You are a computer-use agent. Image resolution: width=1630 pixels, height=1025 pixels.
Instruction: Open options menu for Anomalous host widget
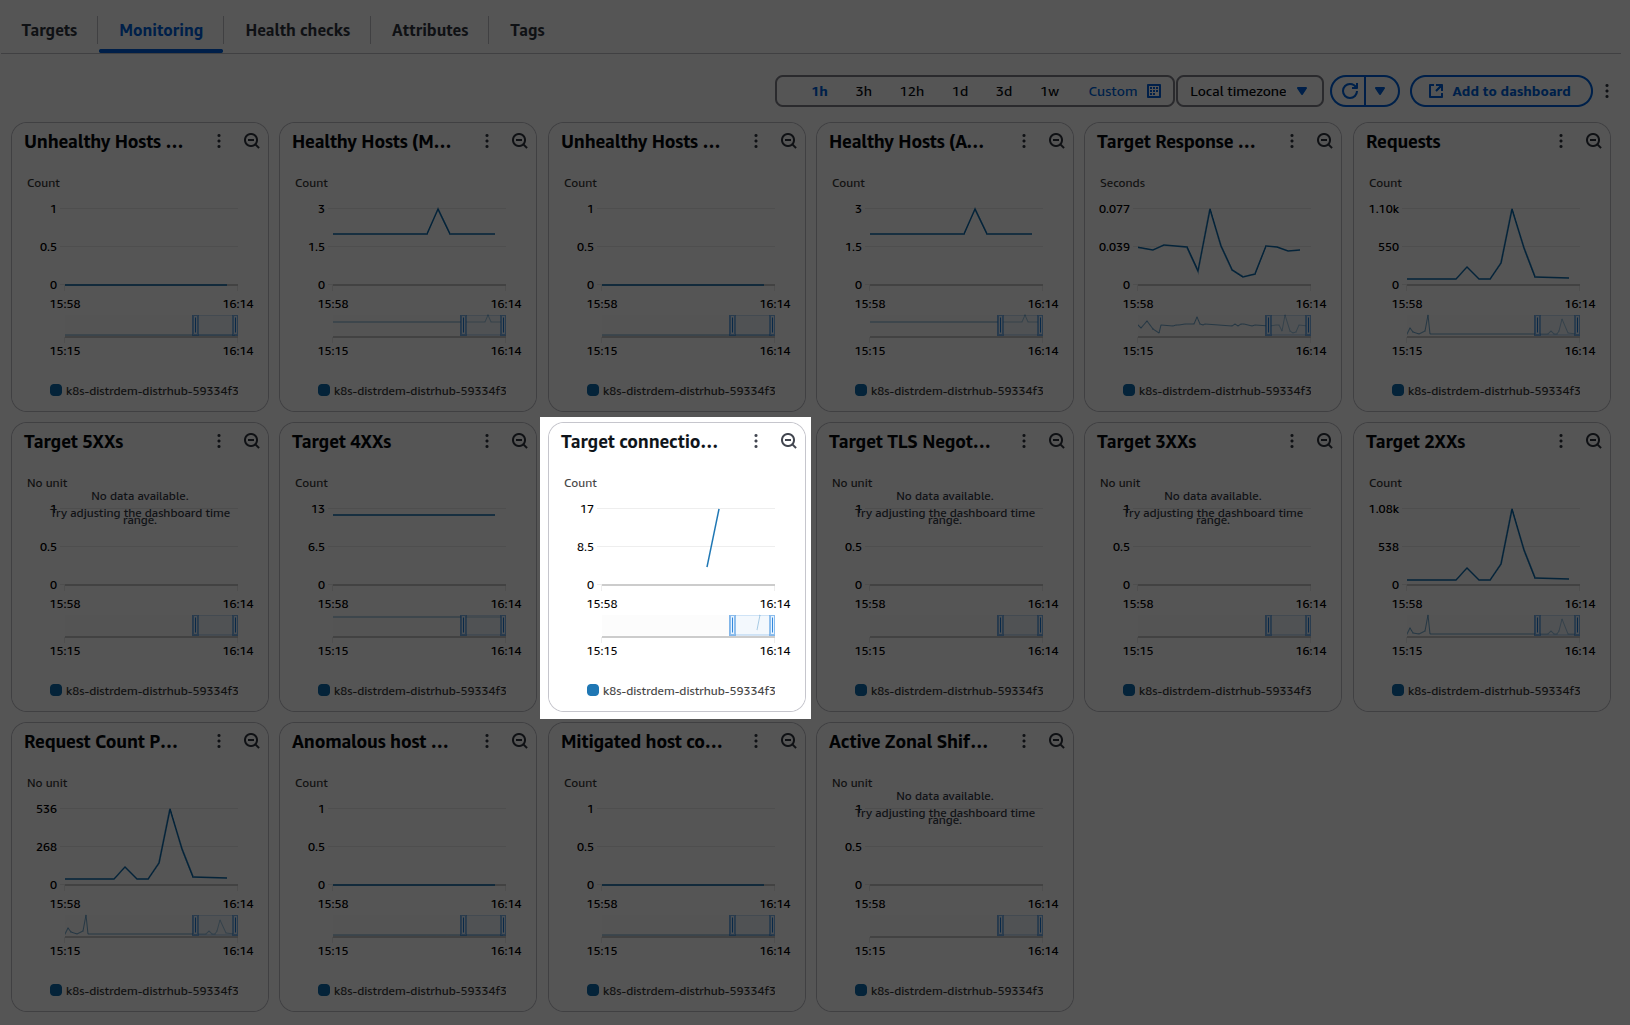487,741
